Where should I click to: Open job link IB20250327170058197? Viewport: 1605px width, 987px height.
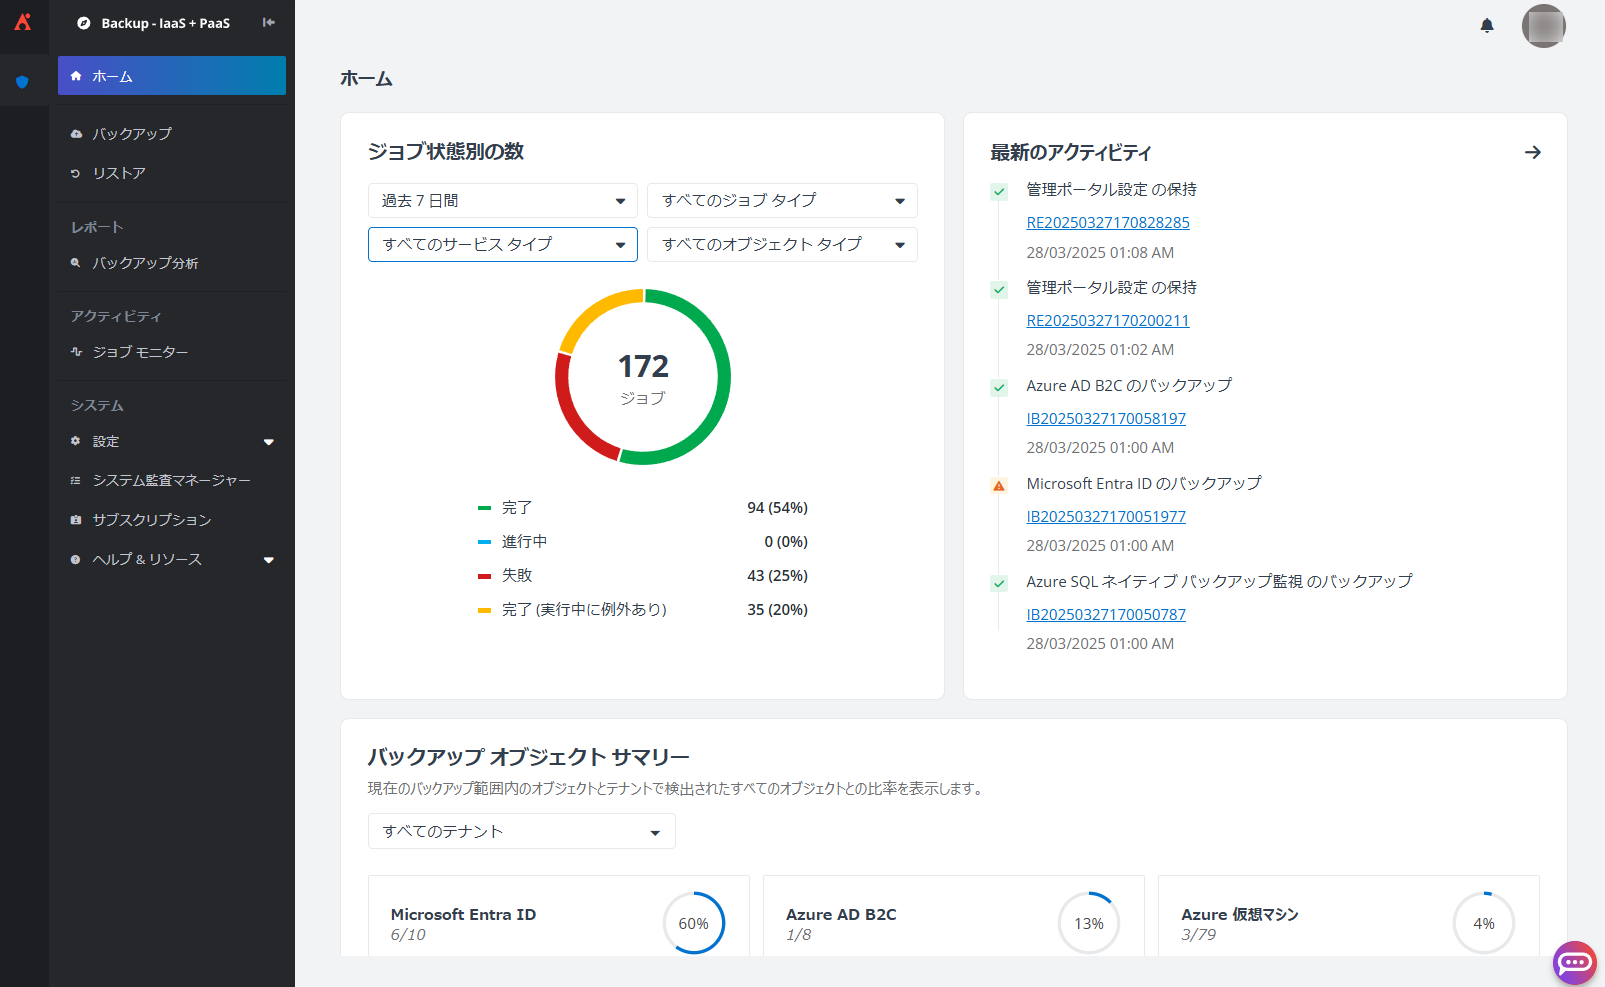pyautogui.click(x=1106, y=419)
